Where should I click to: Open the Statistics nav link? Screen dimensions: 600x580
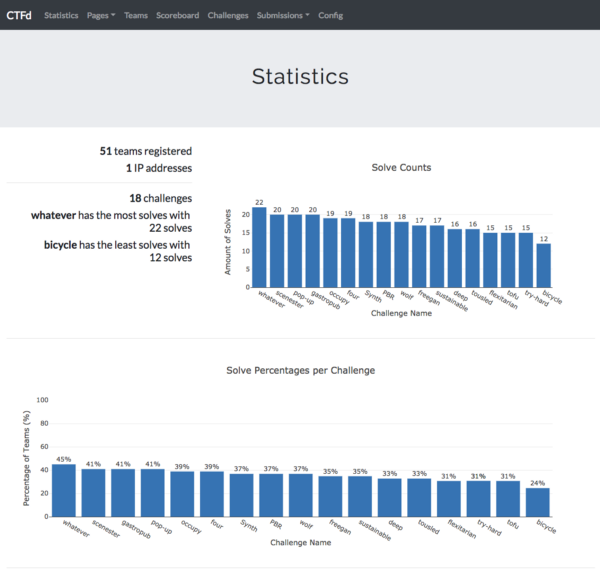(61, 15)
